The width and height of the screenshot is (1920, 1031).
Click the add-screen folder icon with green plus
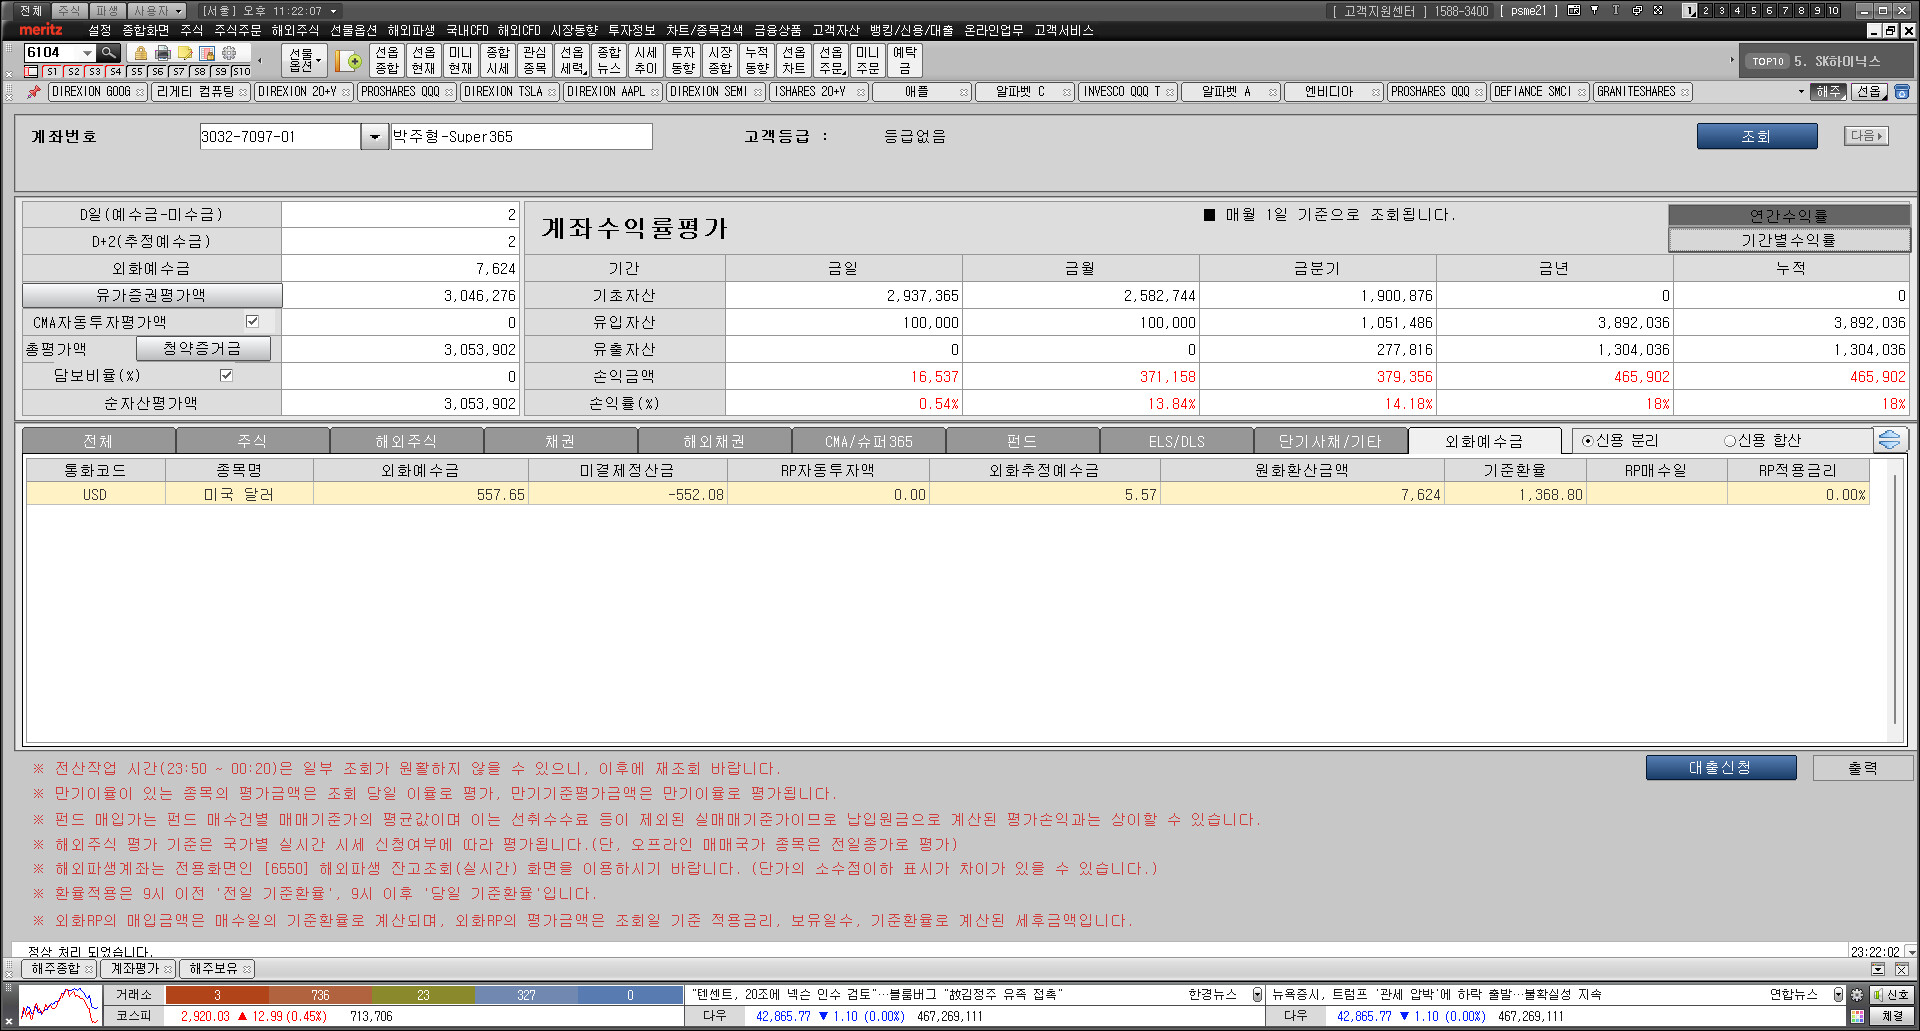(349, 61)
